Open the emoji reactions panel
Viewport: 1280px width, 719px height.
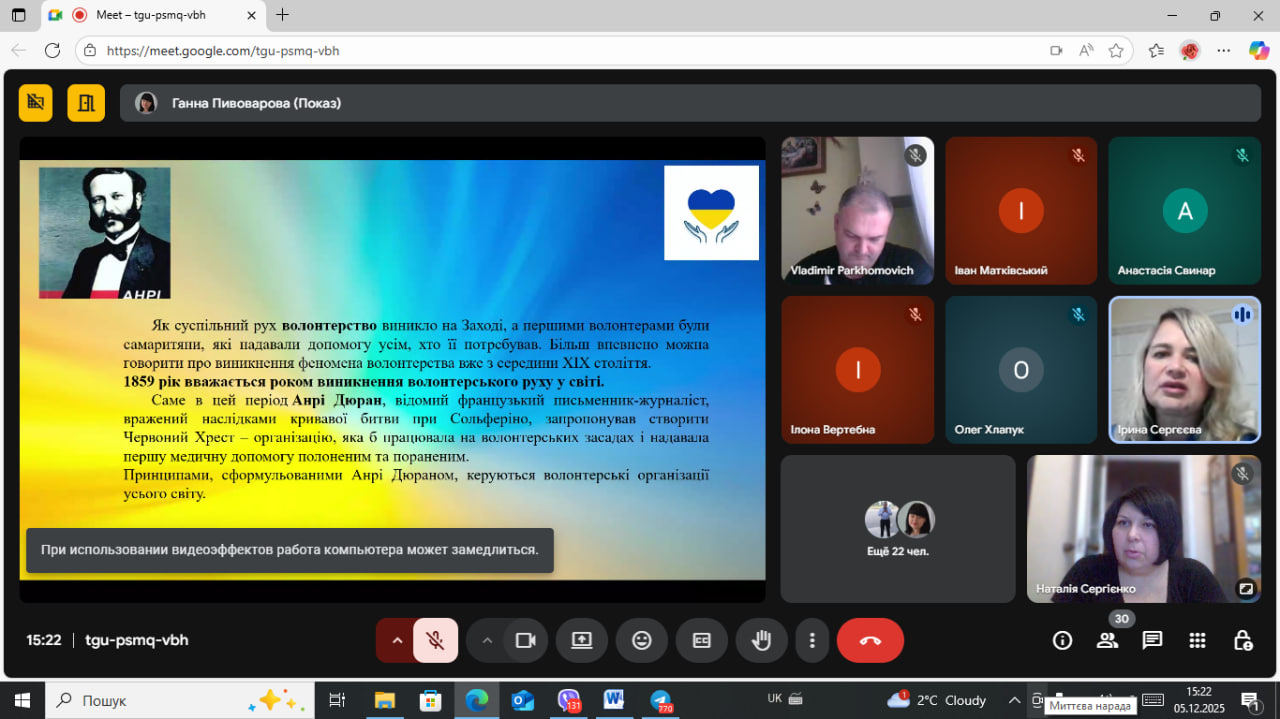tap(642, 641)
